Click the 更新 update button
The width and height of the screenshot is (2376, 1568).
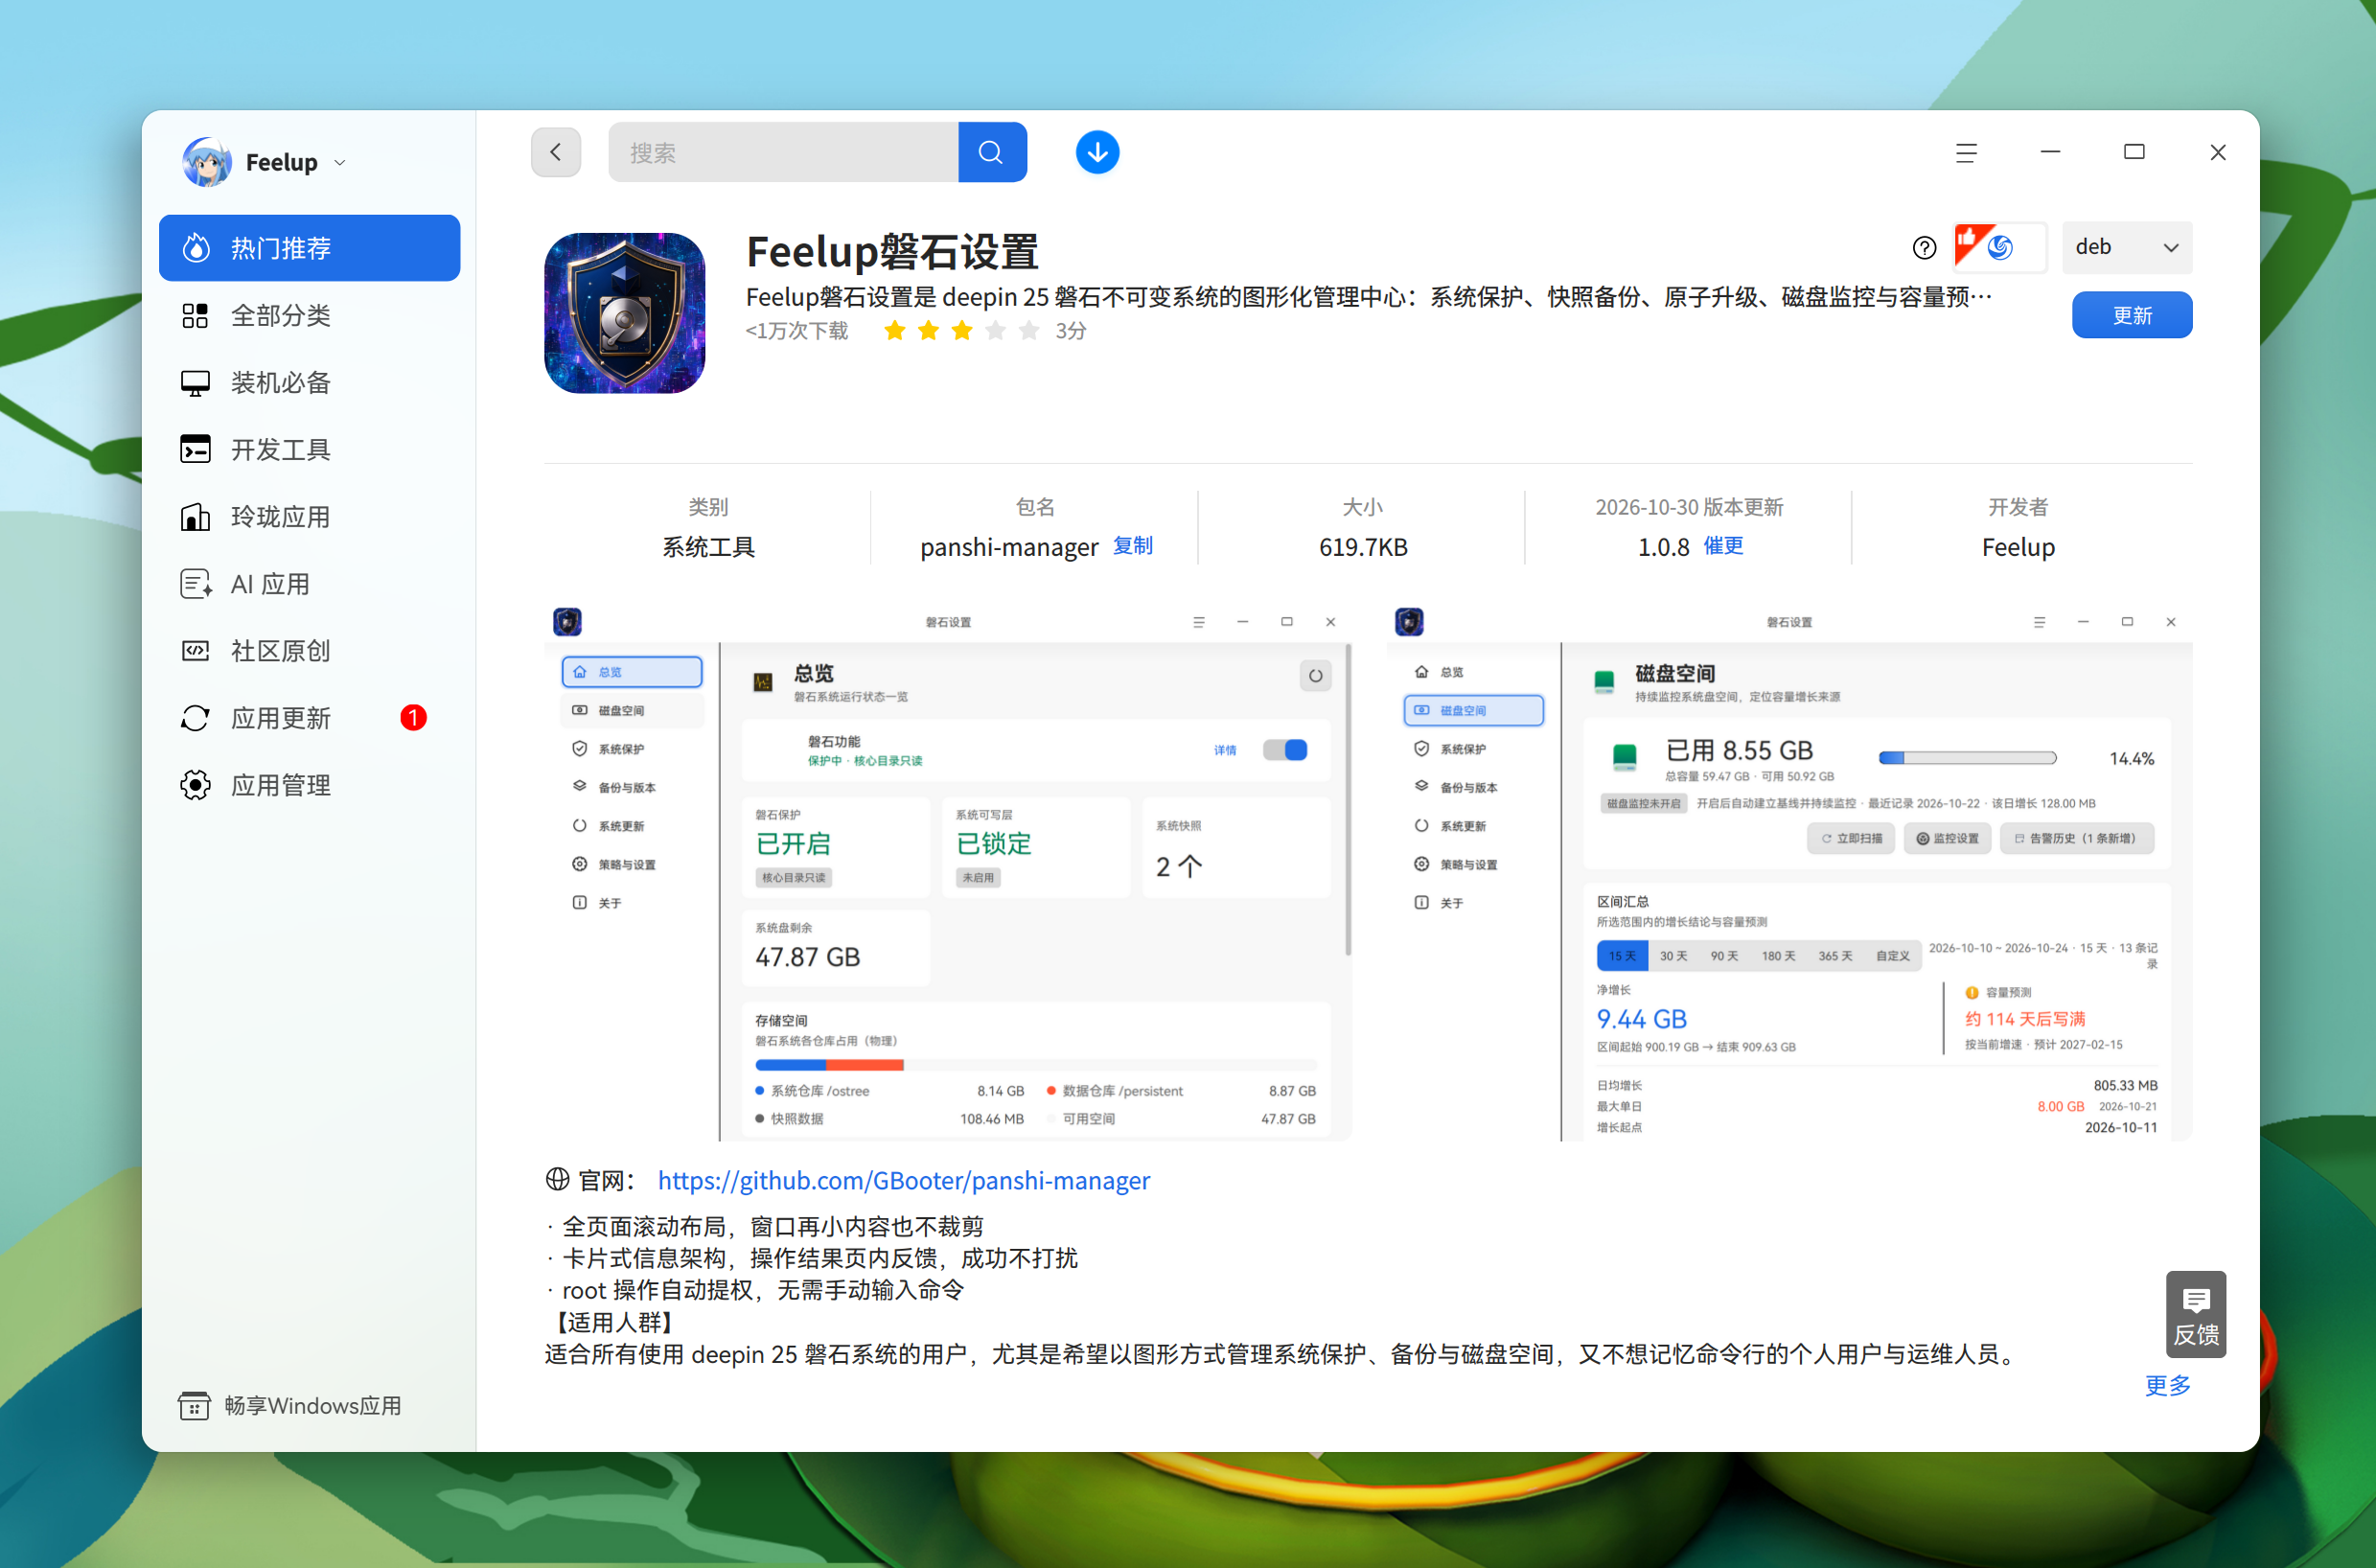[x=2131, y=315]
